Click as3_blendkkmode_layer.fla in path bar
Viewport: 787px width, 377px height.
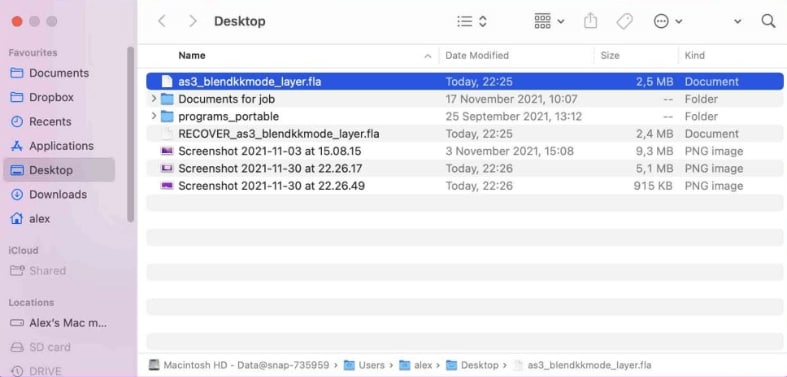coord(583,365)
